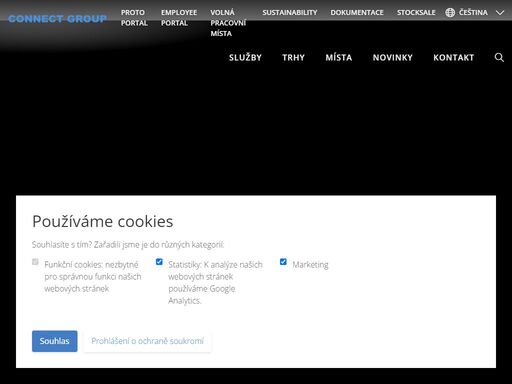
Task: Open Prohlášení o ochraně soukromí link
Action: (x=147, y=341)
